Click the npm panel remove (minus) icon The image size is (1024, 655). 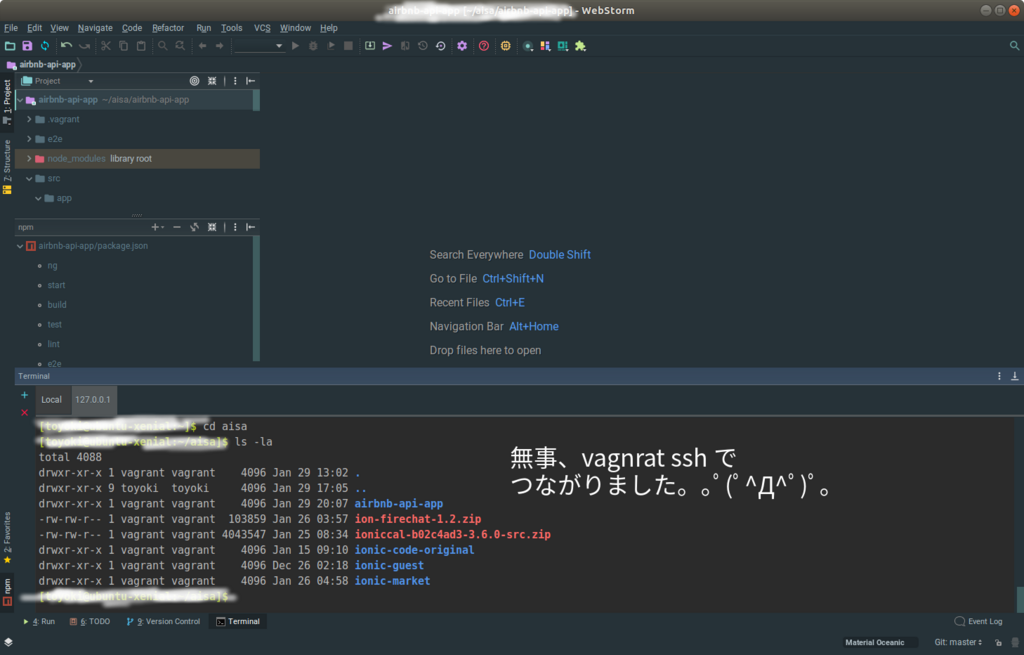176,227
